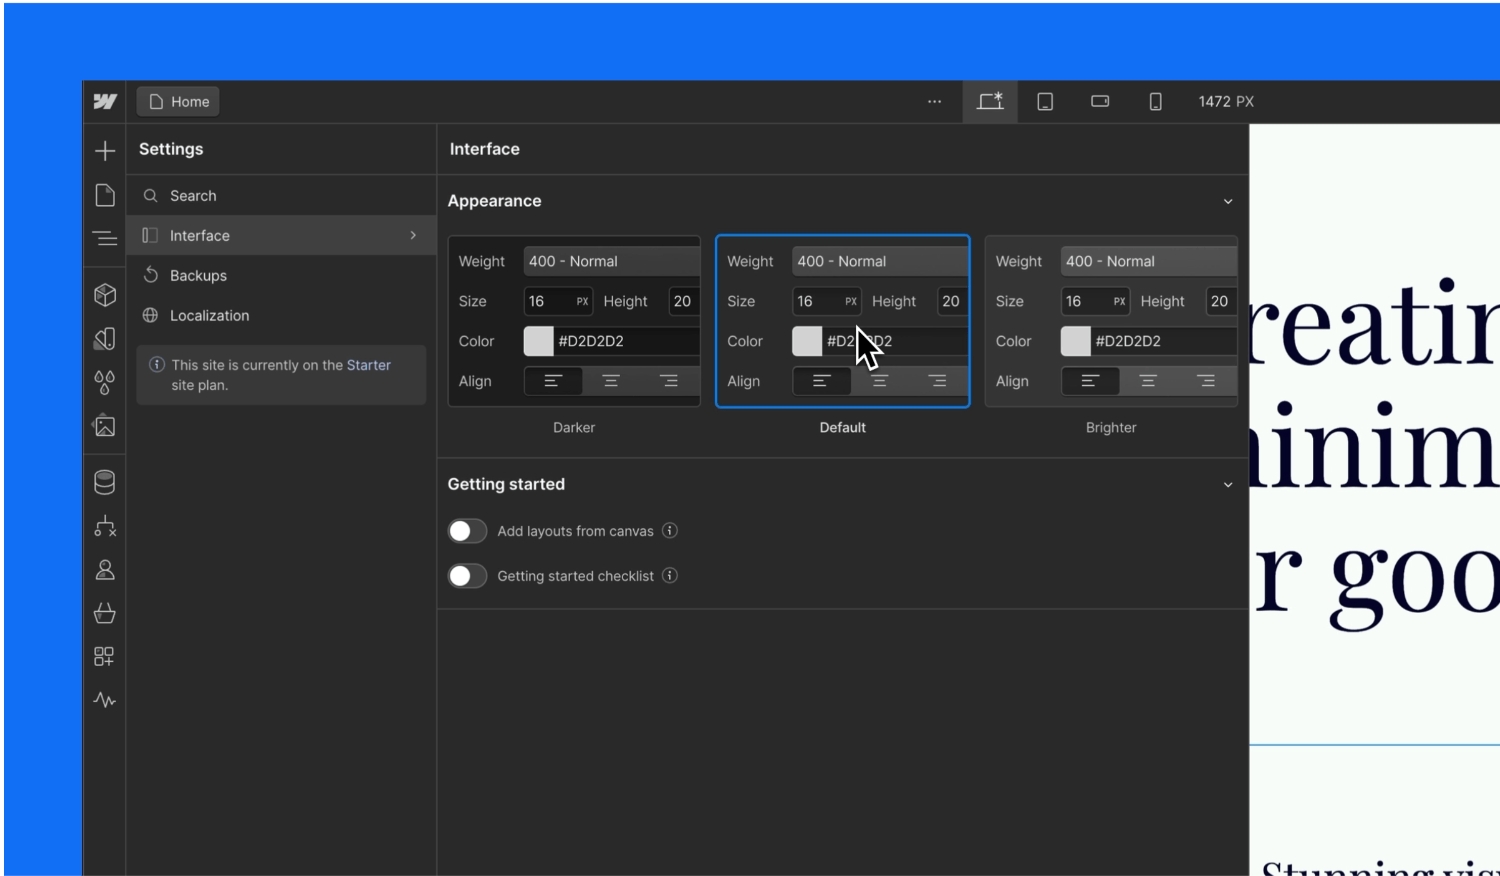Image resolution: width=1500 pixels, height=876 pixels.
Task: Select the mobile portrait breakpoint icon
Action: [x=1155, y=102]
